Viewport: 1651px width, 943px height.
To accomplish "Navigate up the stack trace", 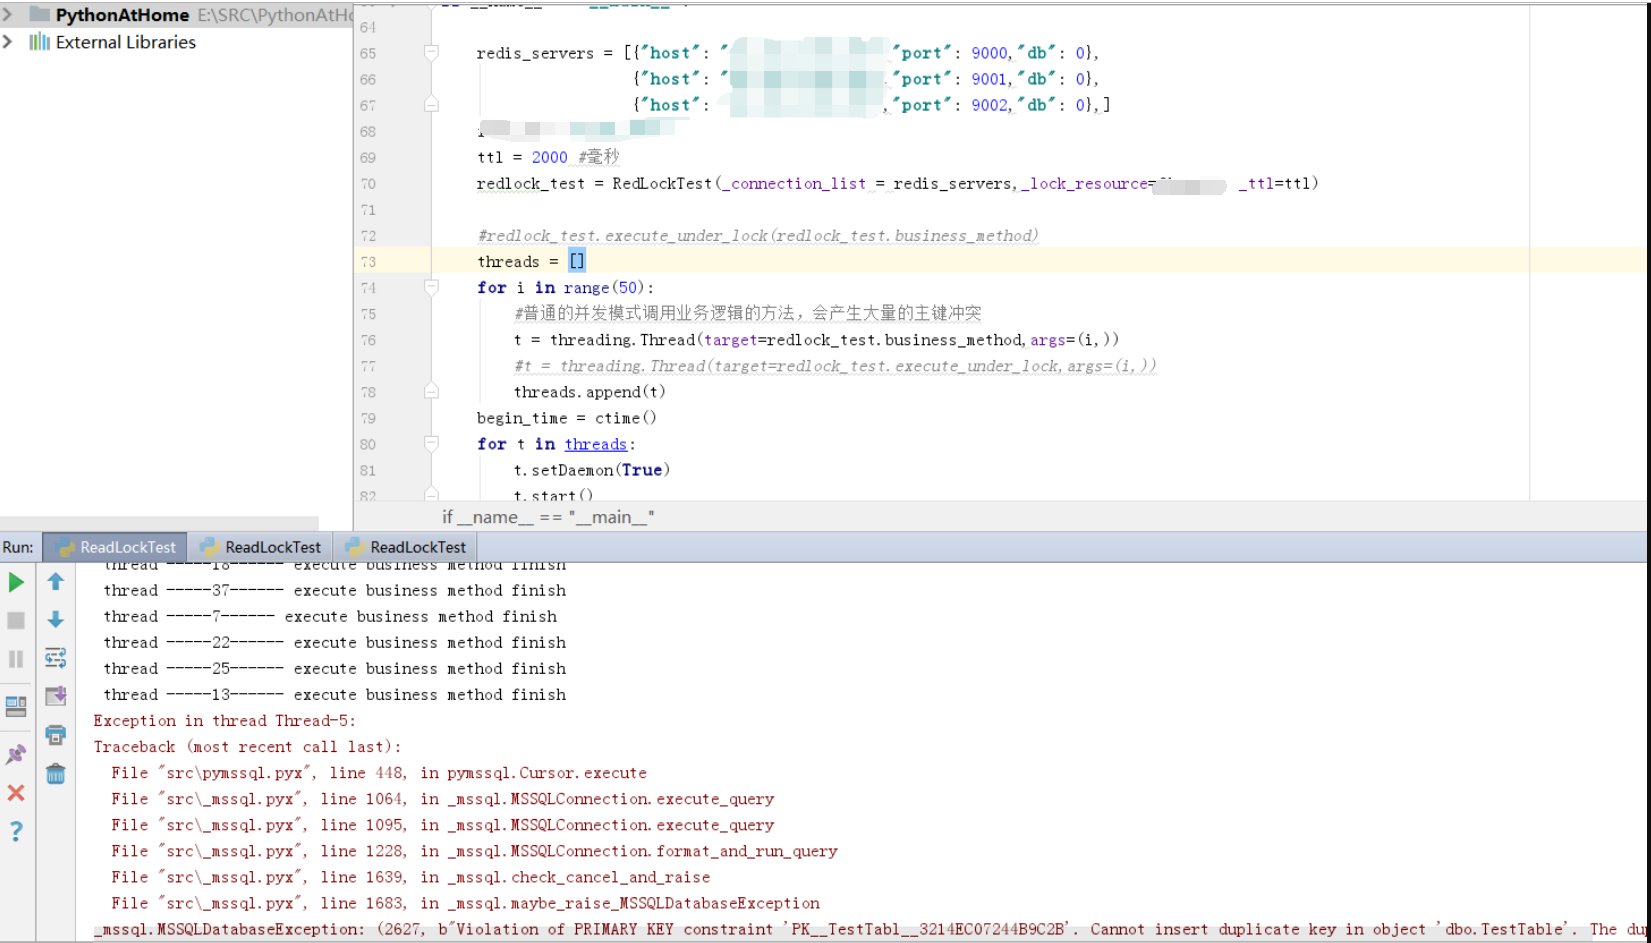I will coord(56,581).
